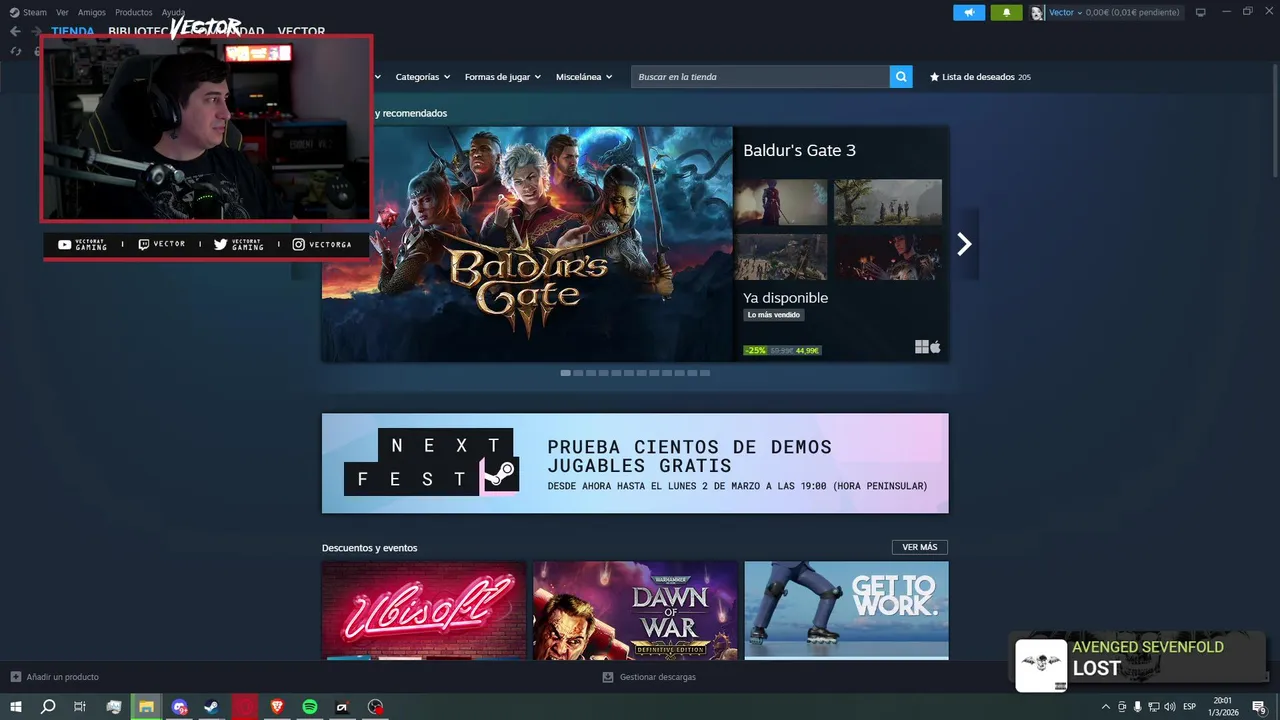Open Lista de deseados 205
1280x720 pixels.
[980, 77]
